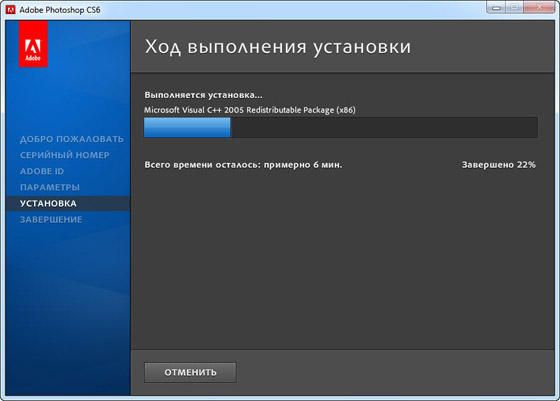Click the disabled maximize window button
The image size is (560, 401).
pyautogui.click(x=514, y=7)
